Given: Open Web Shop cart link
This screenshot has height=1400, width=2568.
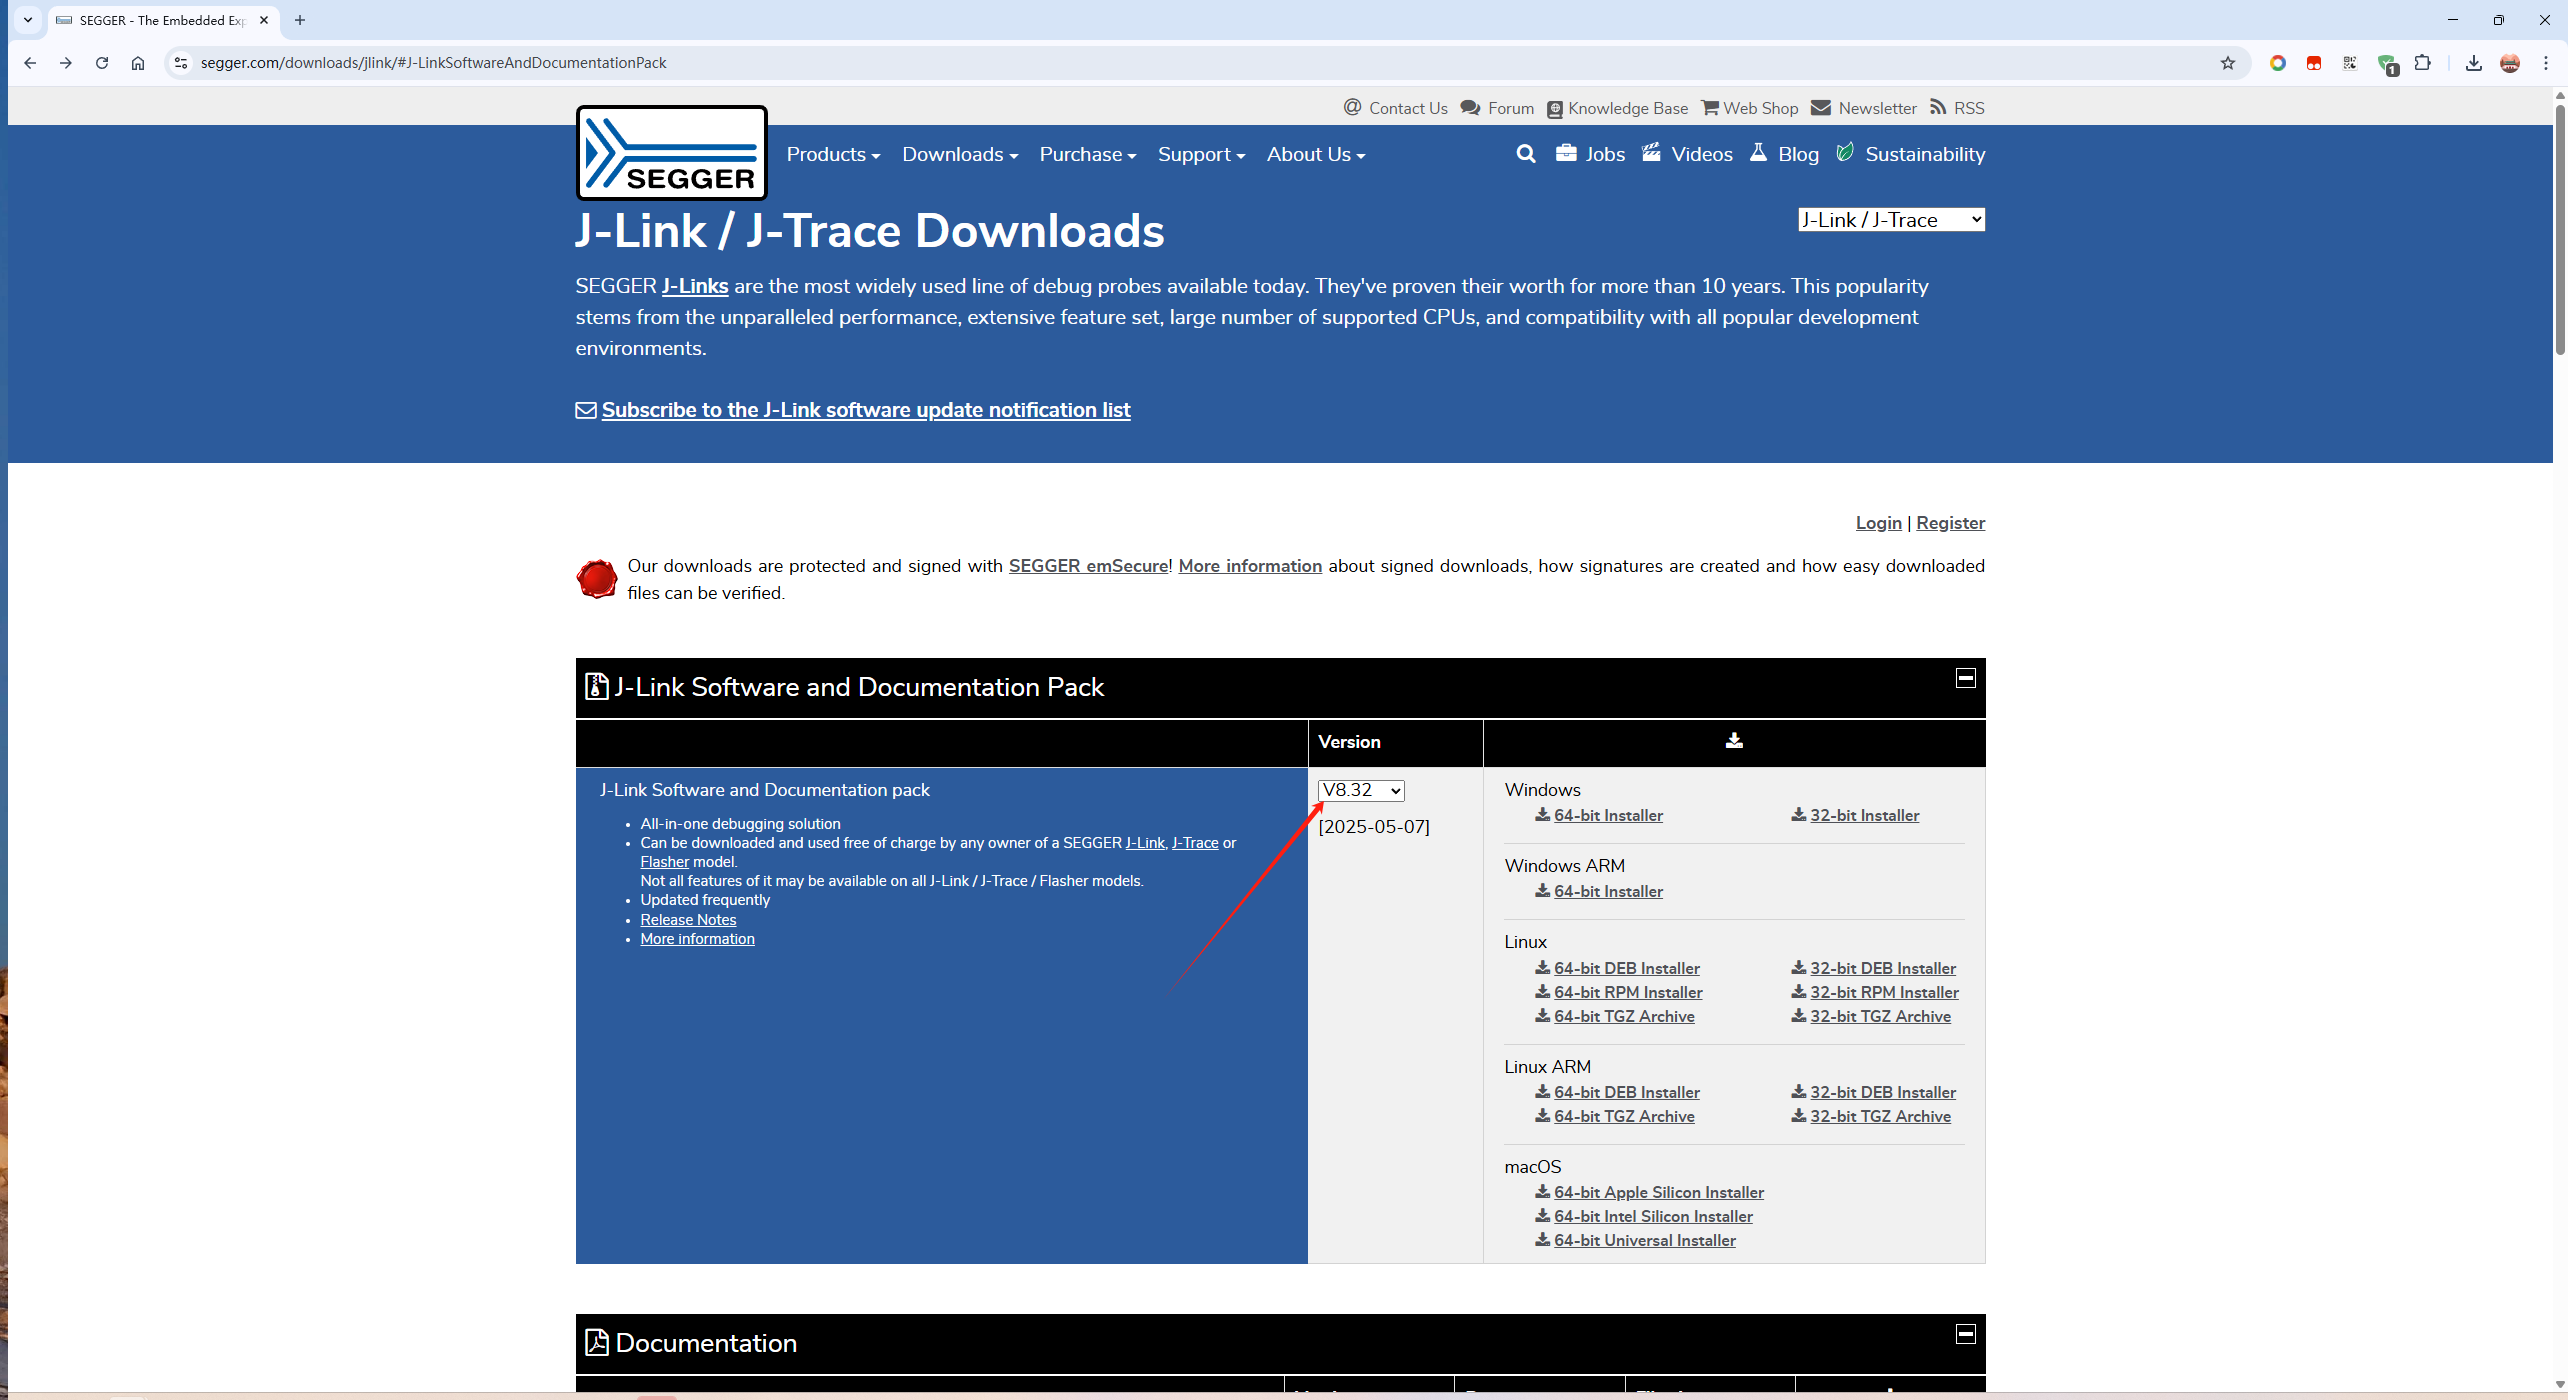Looking at the screenshot, I should (1750, 108).
